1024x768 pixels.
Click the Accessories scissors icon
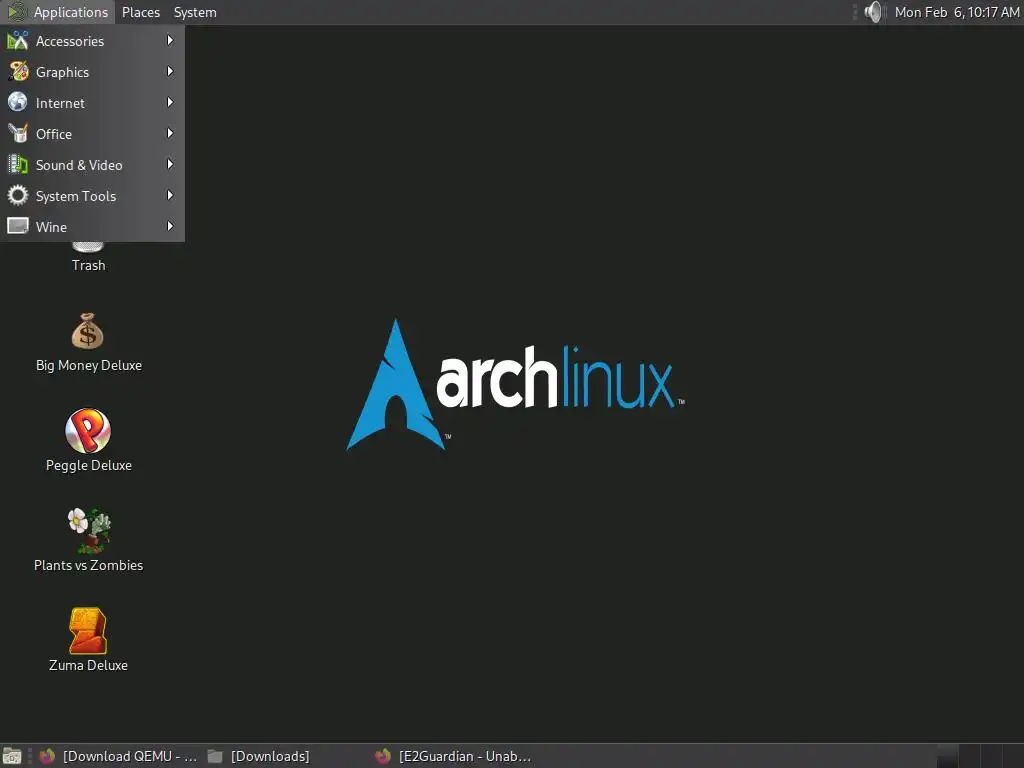click(x=18, y=40)
